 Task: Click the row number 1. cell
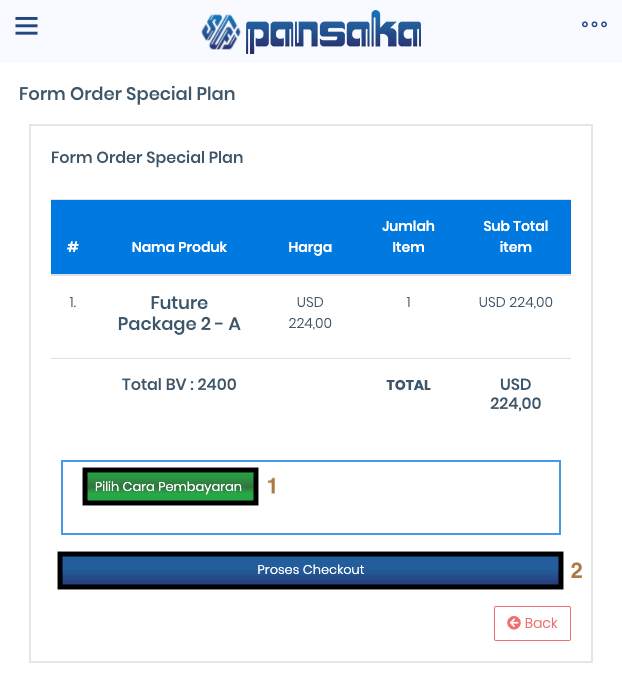click(x=73, y=302)
